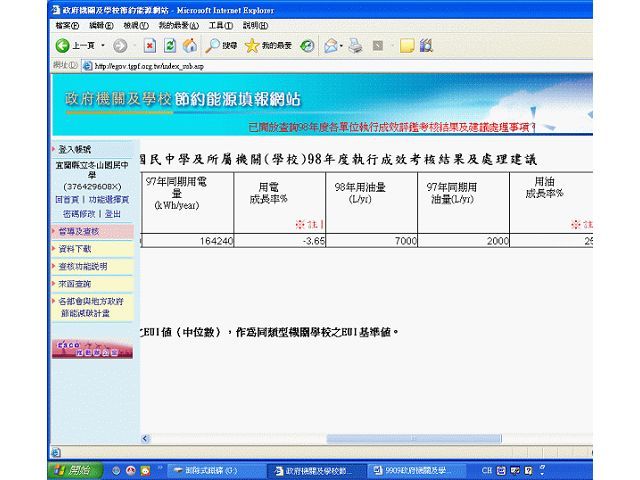
Task: Click the Print icon in toolbar
Action: (x=355, y=46)
